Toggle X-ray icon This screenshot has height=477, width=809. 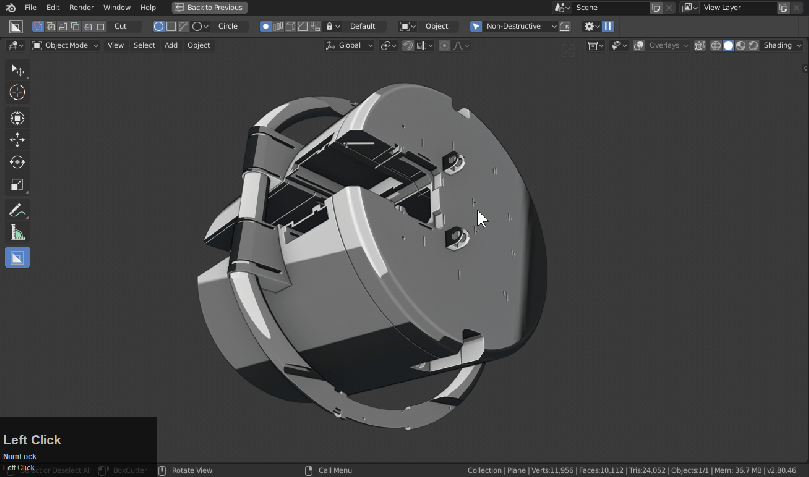pyautogui.click(x=700, y=45)
